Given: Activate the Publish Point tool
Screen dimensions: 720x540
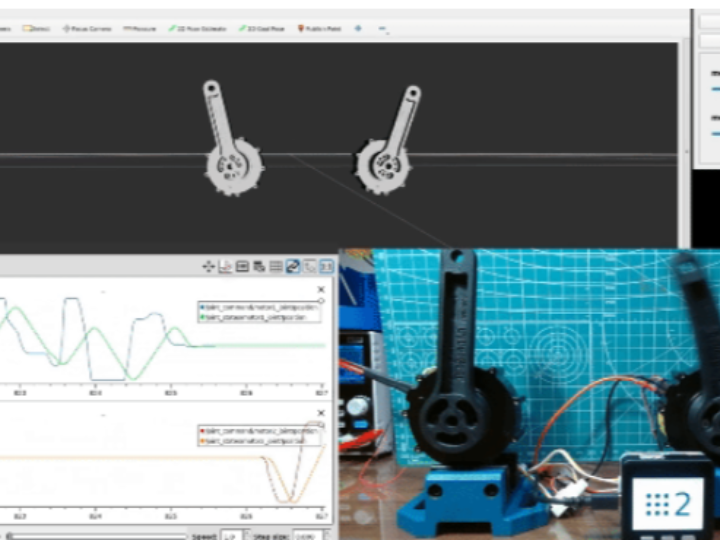Looking at the screenshot, I should click(318, 29).
